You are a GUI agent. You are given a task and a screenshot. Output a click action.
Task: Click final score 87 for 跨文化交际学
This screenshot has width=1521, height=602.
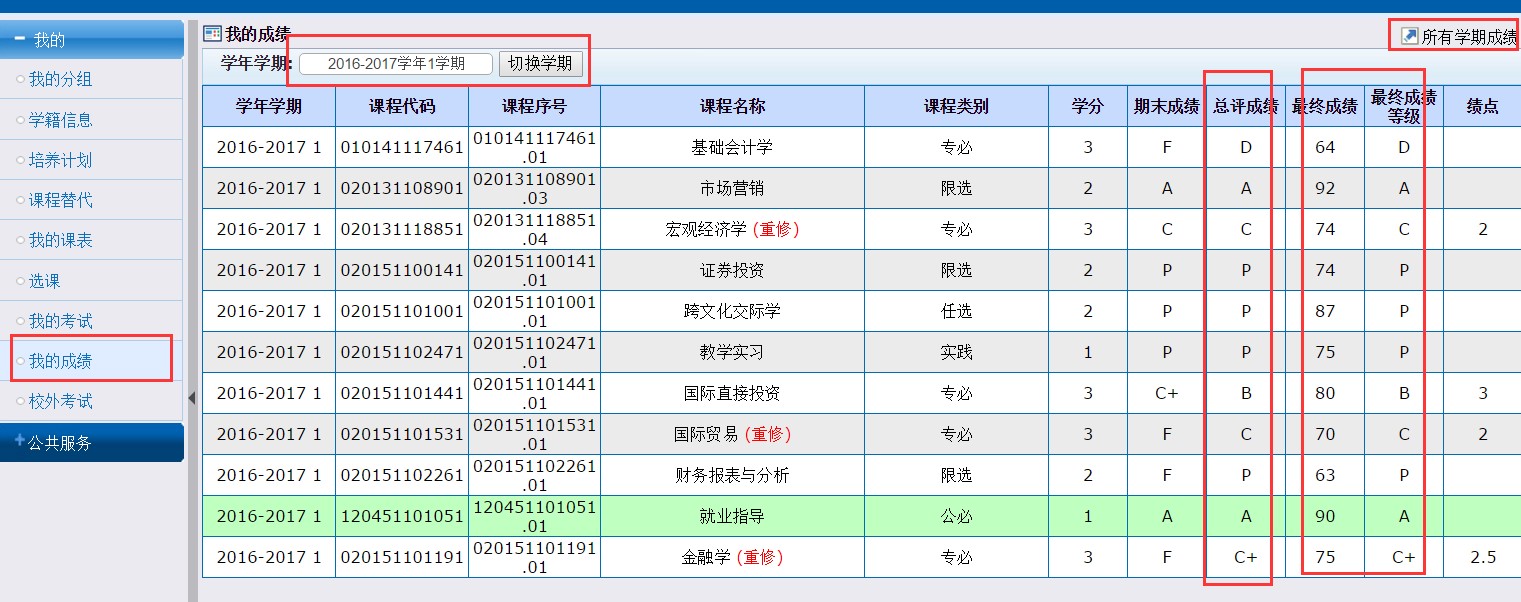point(1325,312)
